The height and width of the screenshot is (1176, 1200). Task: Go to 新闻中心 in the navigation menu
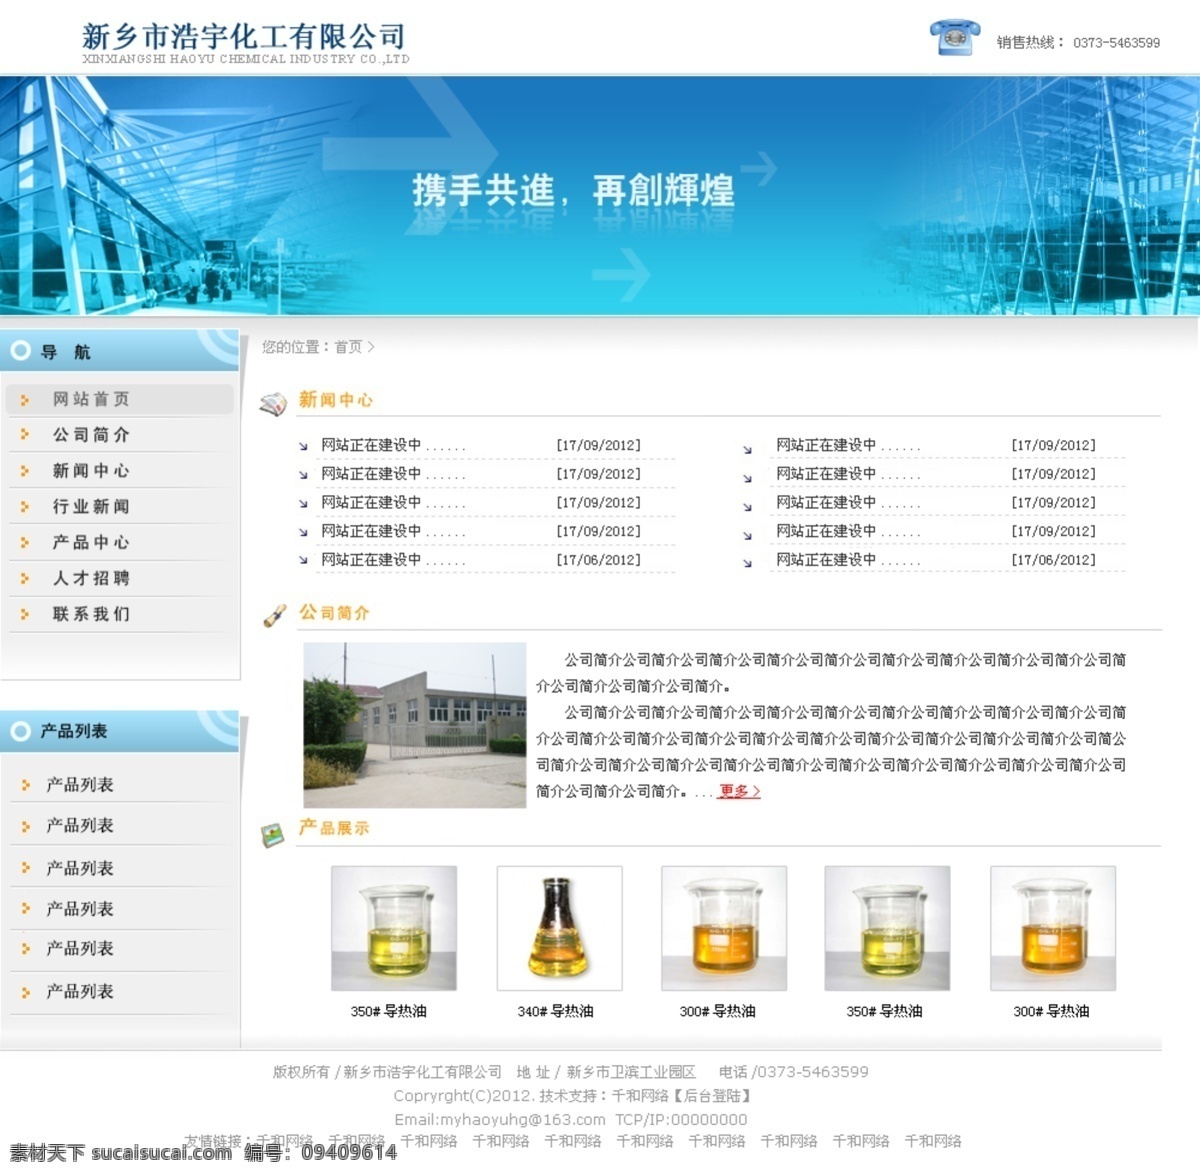pyautogui.click(x=91, y=471)
